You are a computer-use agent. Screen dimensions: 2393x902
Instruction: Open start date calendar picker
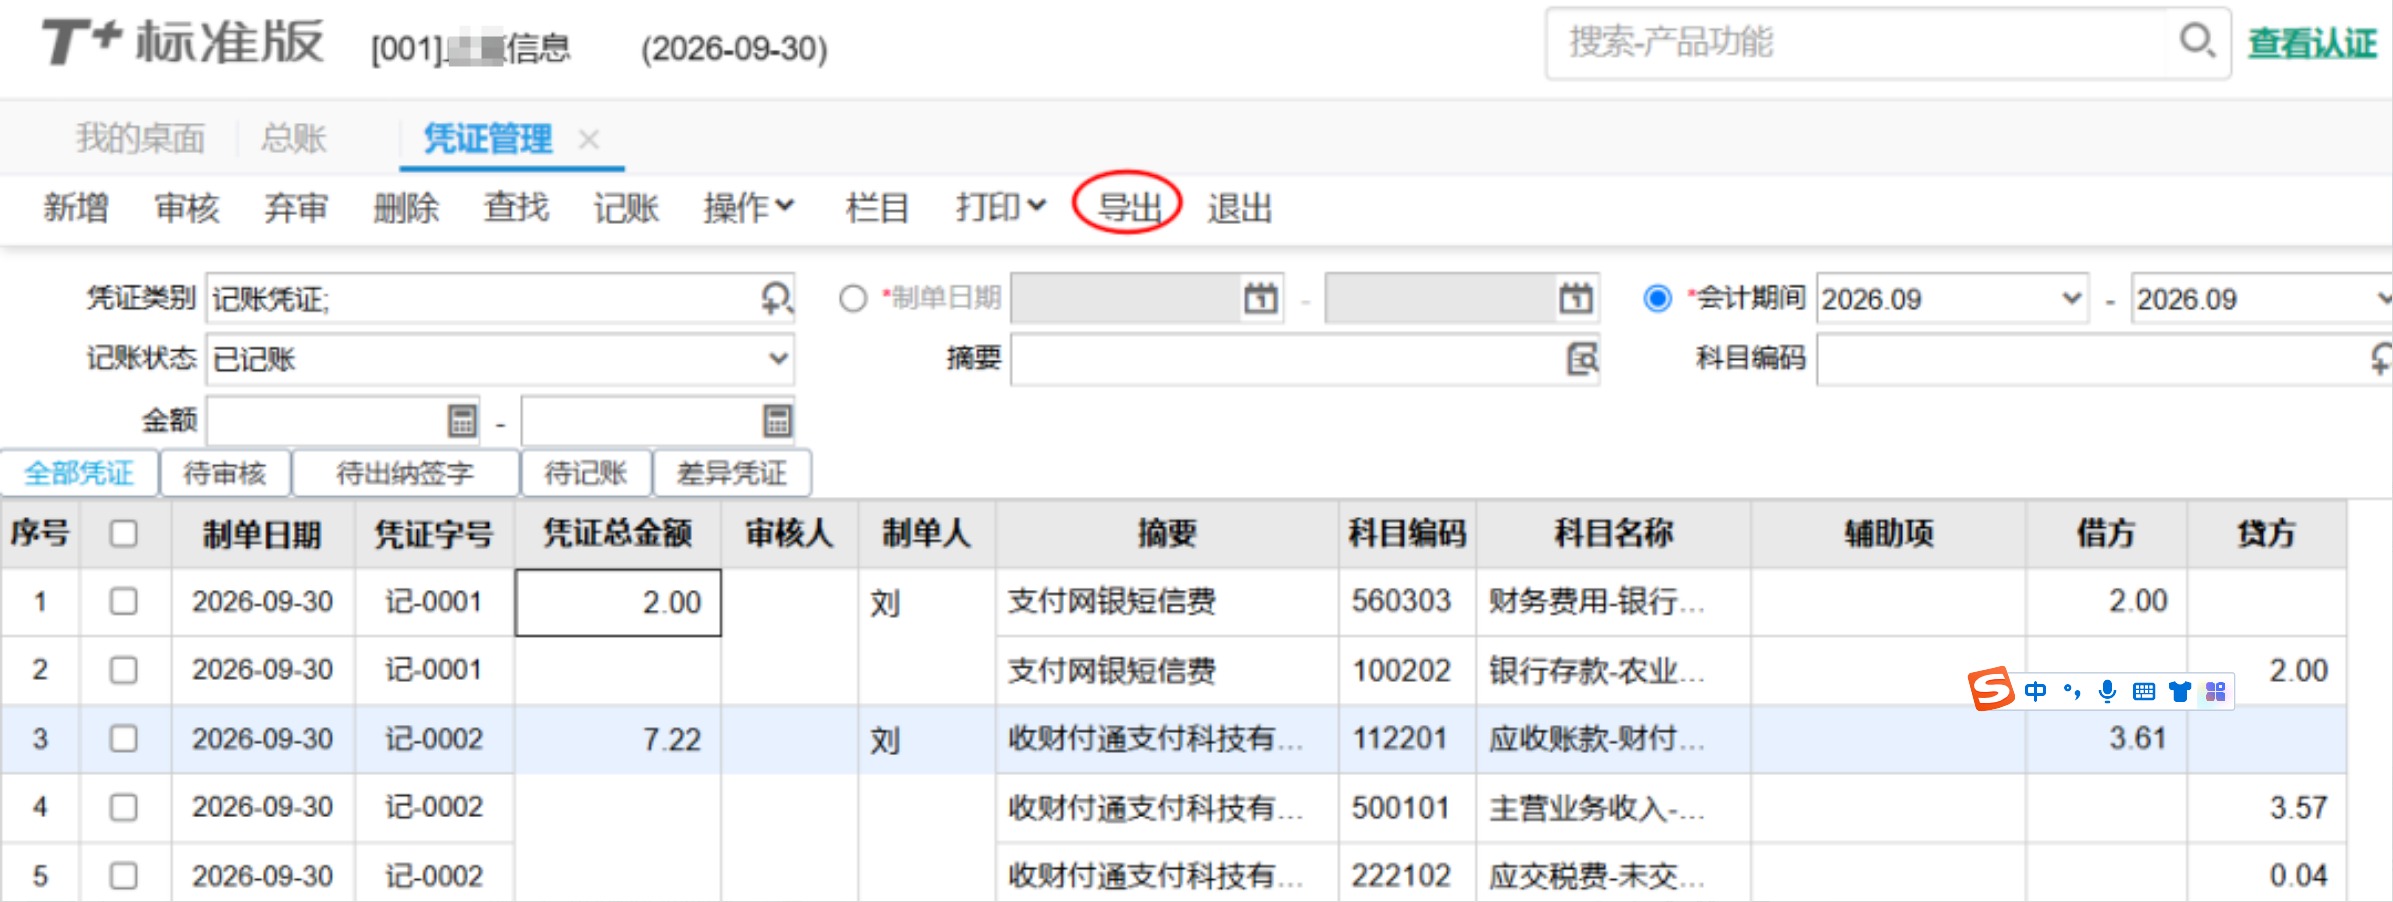tap(1261, 298)
